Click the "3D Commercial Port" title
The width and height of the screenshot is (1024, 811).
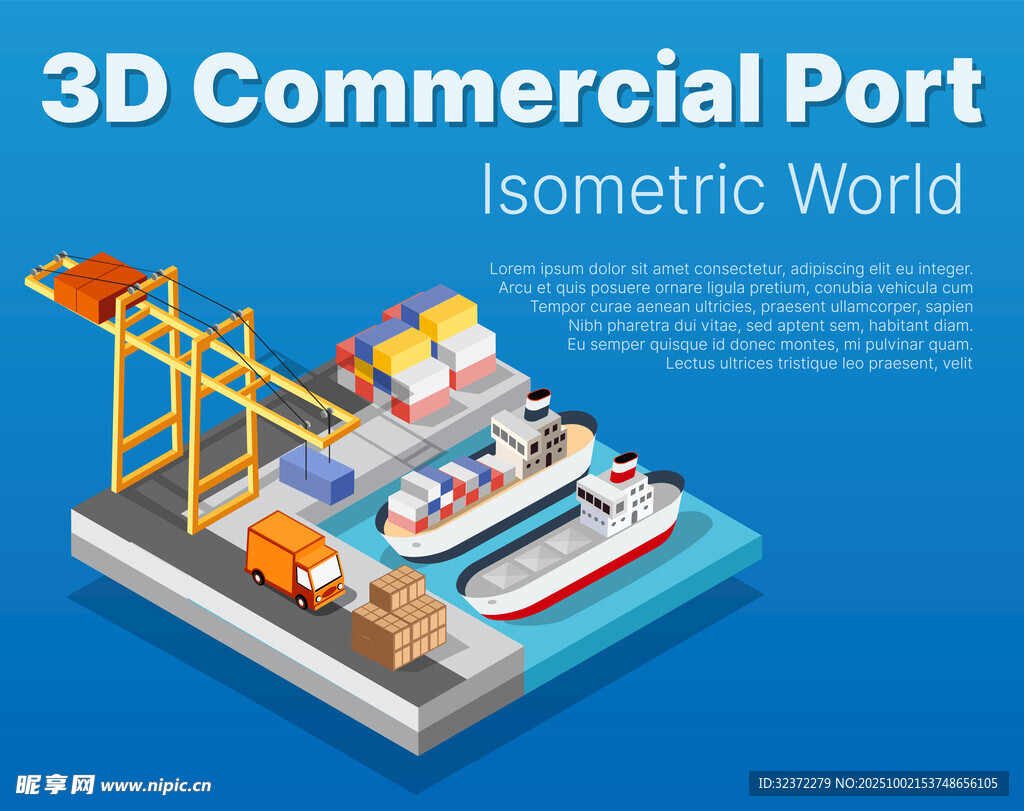tap(511, 90)
